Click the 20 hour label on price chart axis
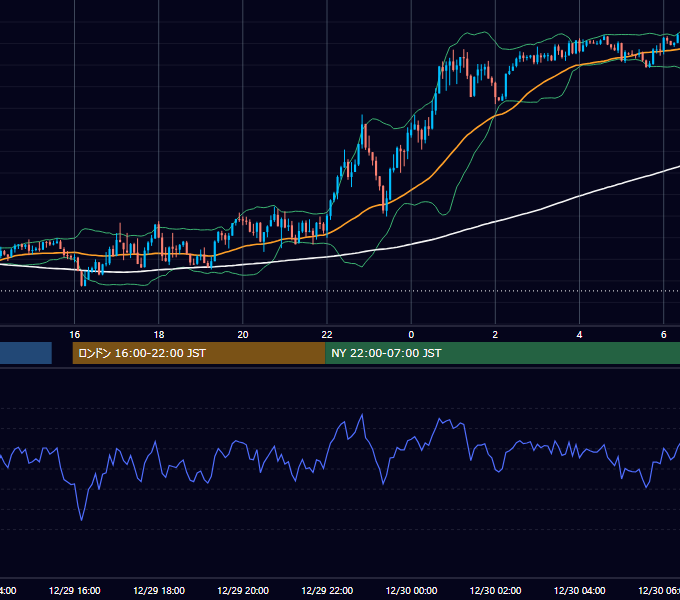 [x=243, y=335]
